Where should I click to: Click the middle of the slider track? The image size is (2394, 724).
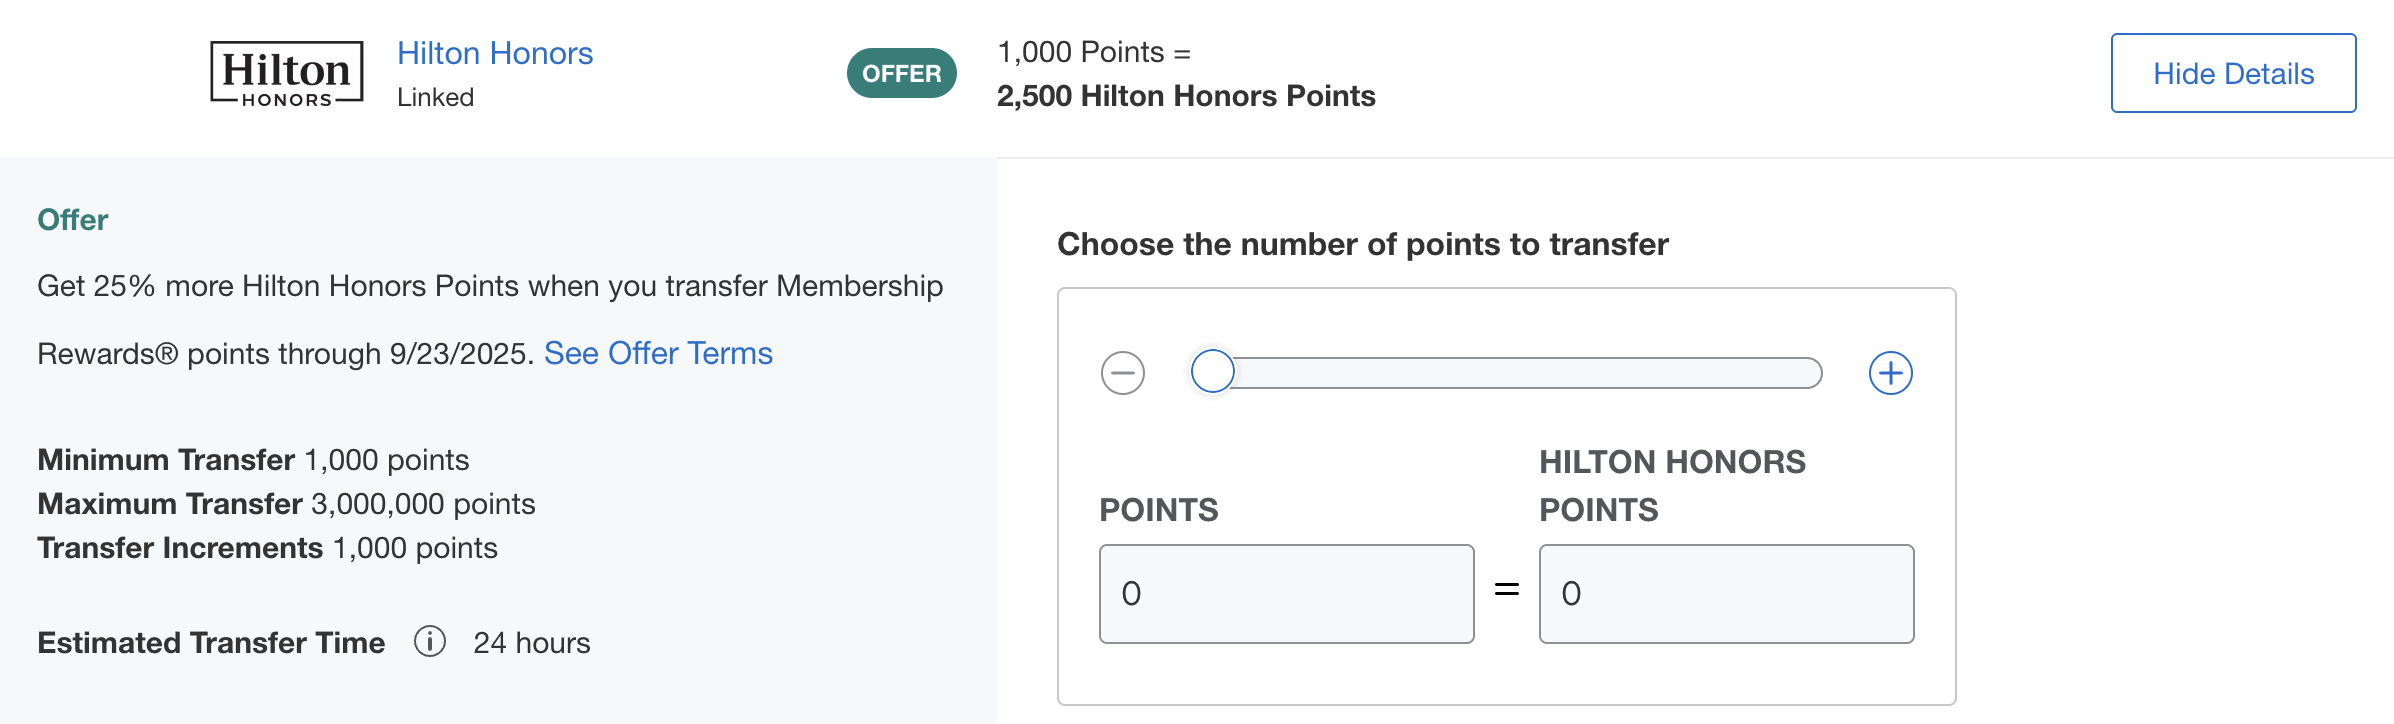[1516, 373]
